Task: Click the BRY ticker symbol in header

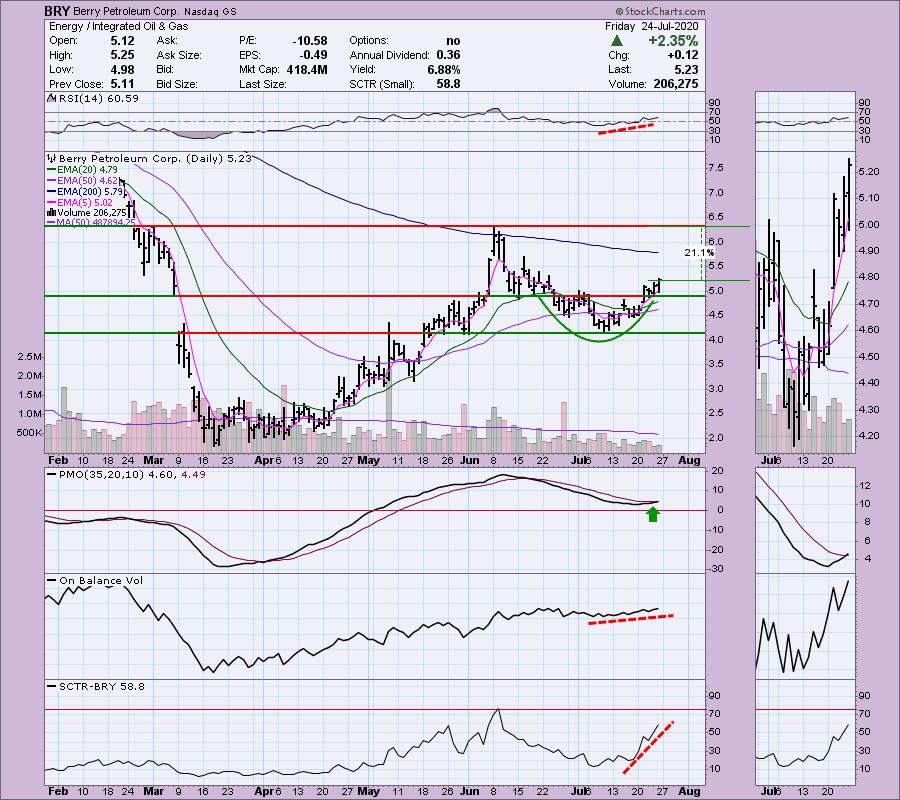Action: tap(58, 11)
